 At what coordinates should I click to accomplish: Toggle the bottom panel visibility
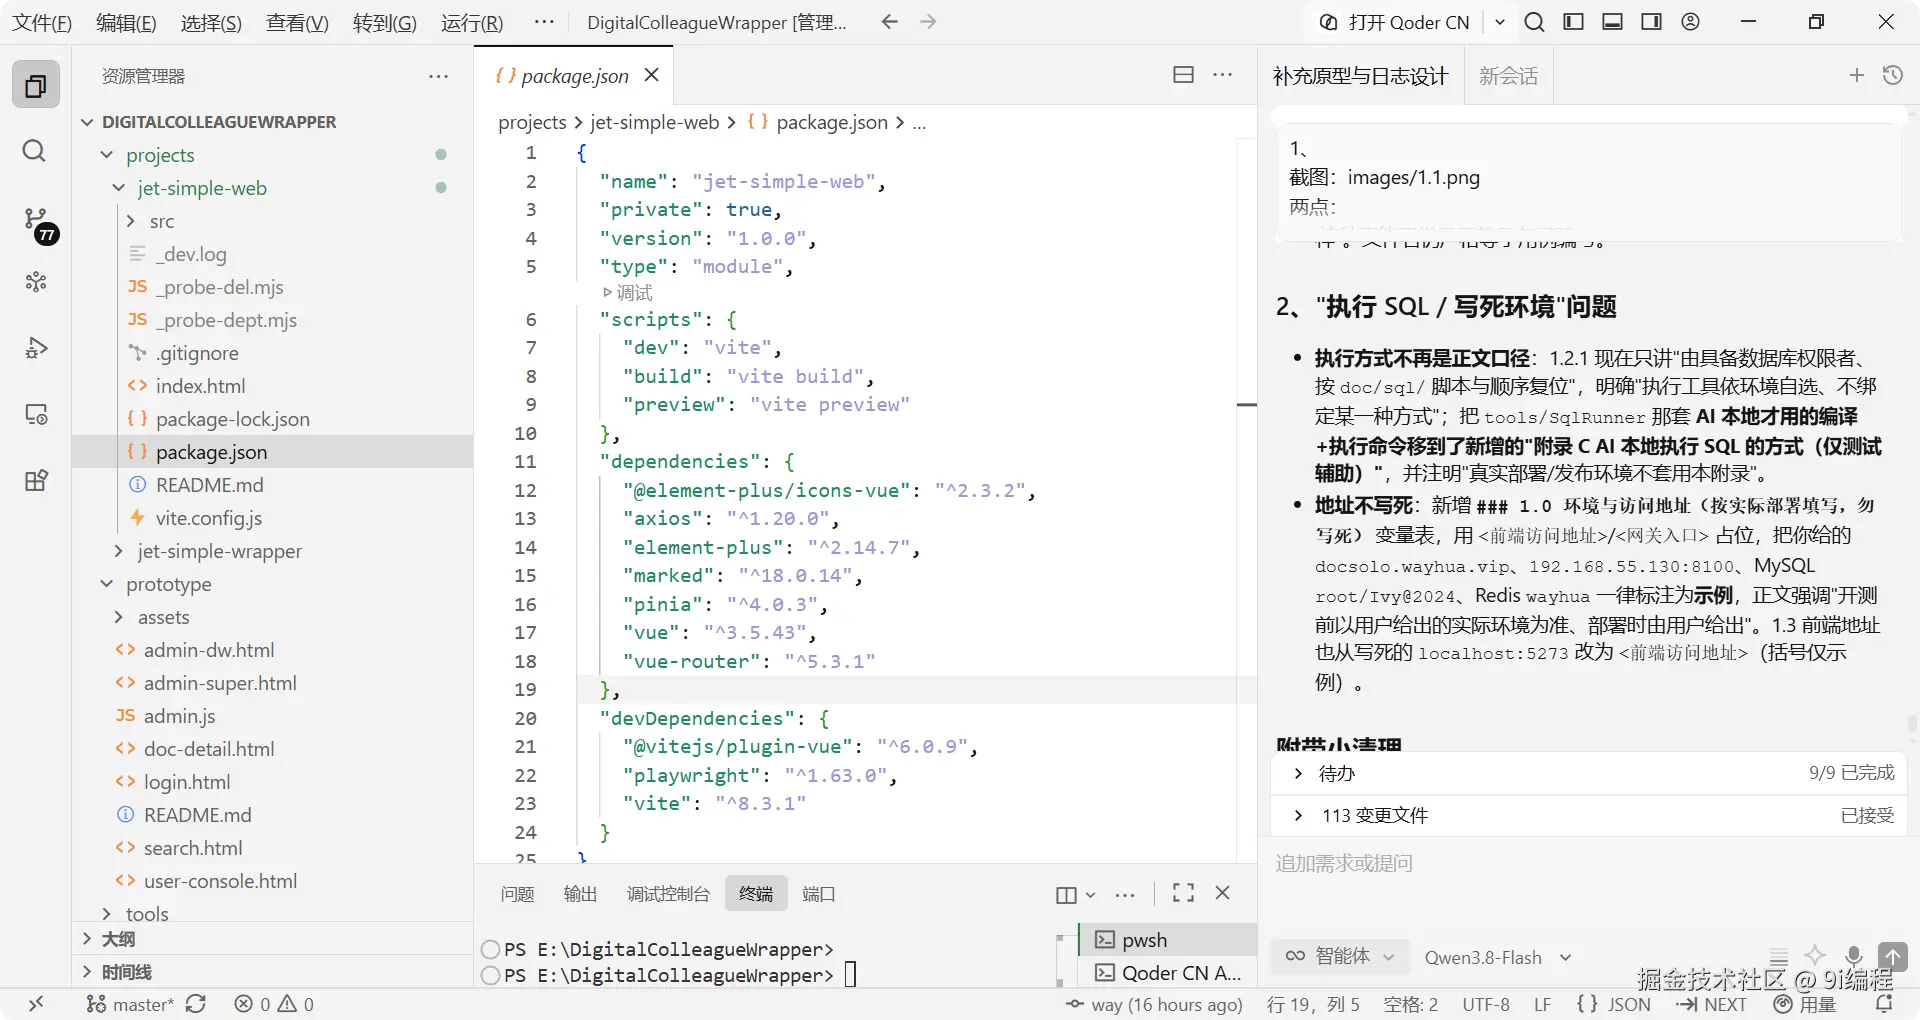coord(1612,22)
